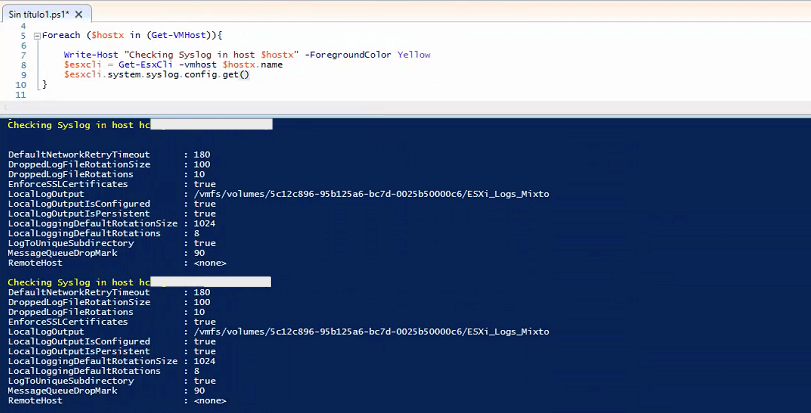The image size is (811, 413).
Task: Click the closing brace on line 10
Action: (x=44, y=85)
